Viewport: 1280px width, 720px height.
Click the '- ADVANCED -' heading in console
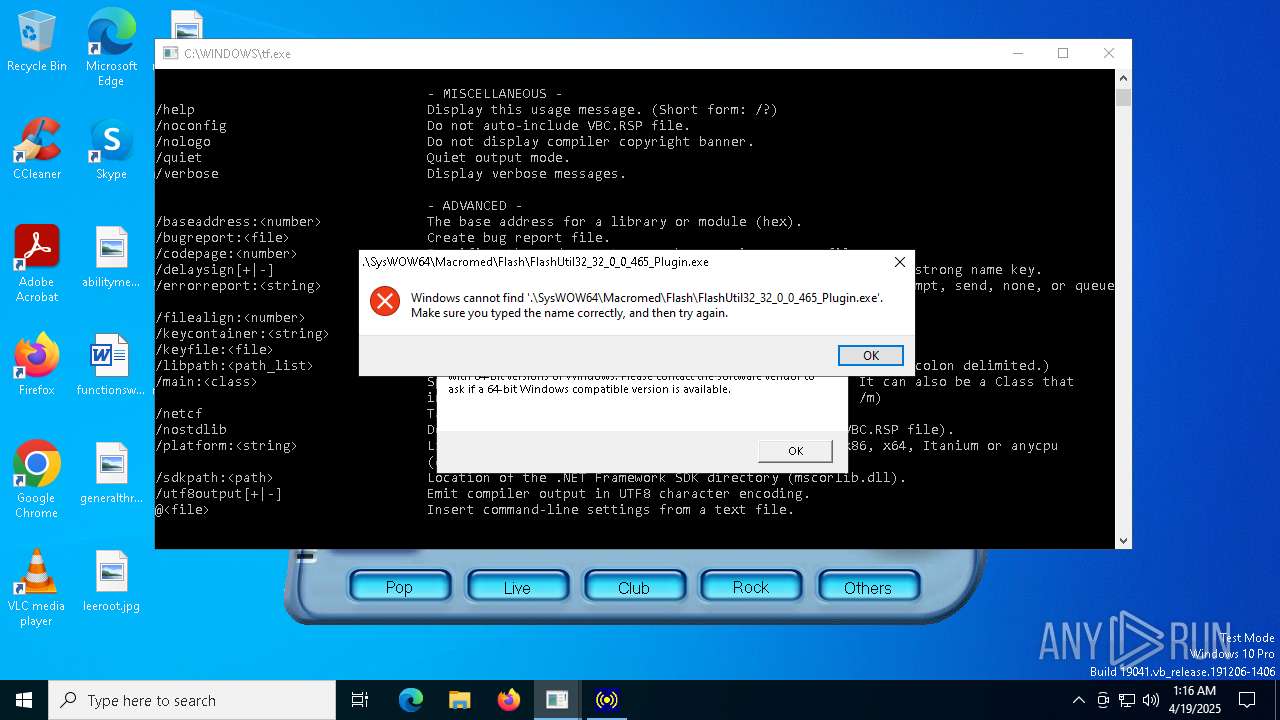pos(474,205)
